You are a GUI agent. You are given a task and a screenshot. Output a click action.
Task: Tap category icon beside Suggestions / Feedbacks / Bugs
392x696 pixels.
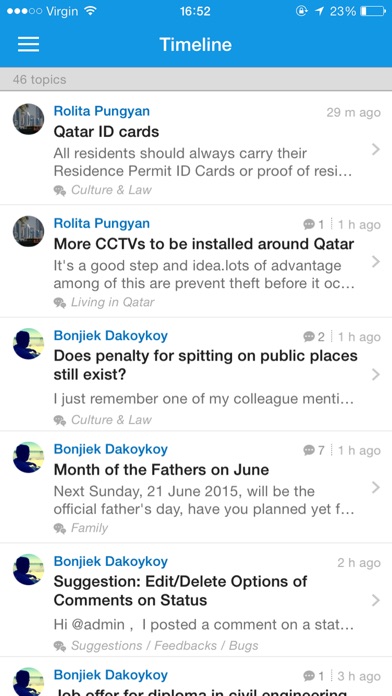tap(60, 646)
